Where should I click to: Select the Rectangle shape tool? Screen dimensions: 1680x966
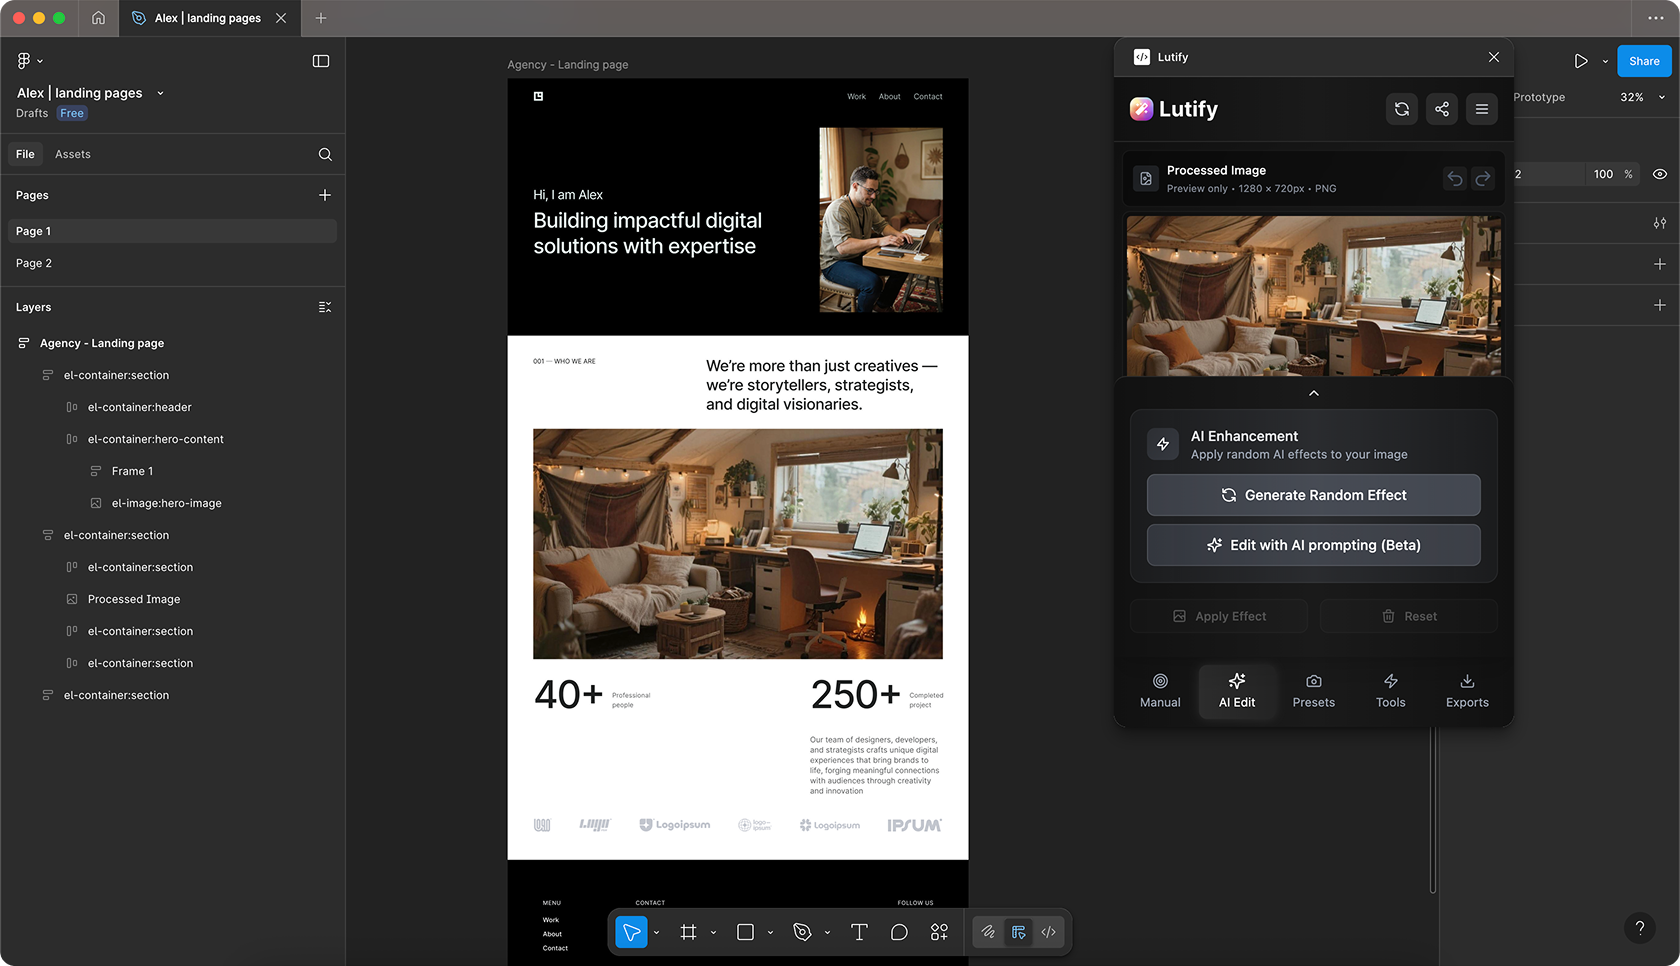coord(745,931)
